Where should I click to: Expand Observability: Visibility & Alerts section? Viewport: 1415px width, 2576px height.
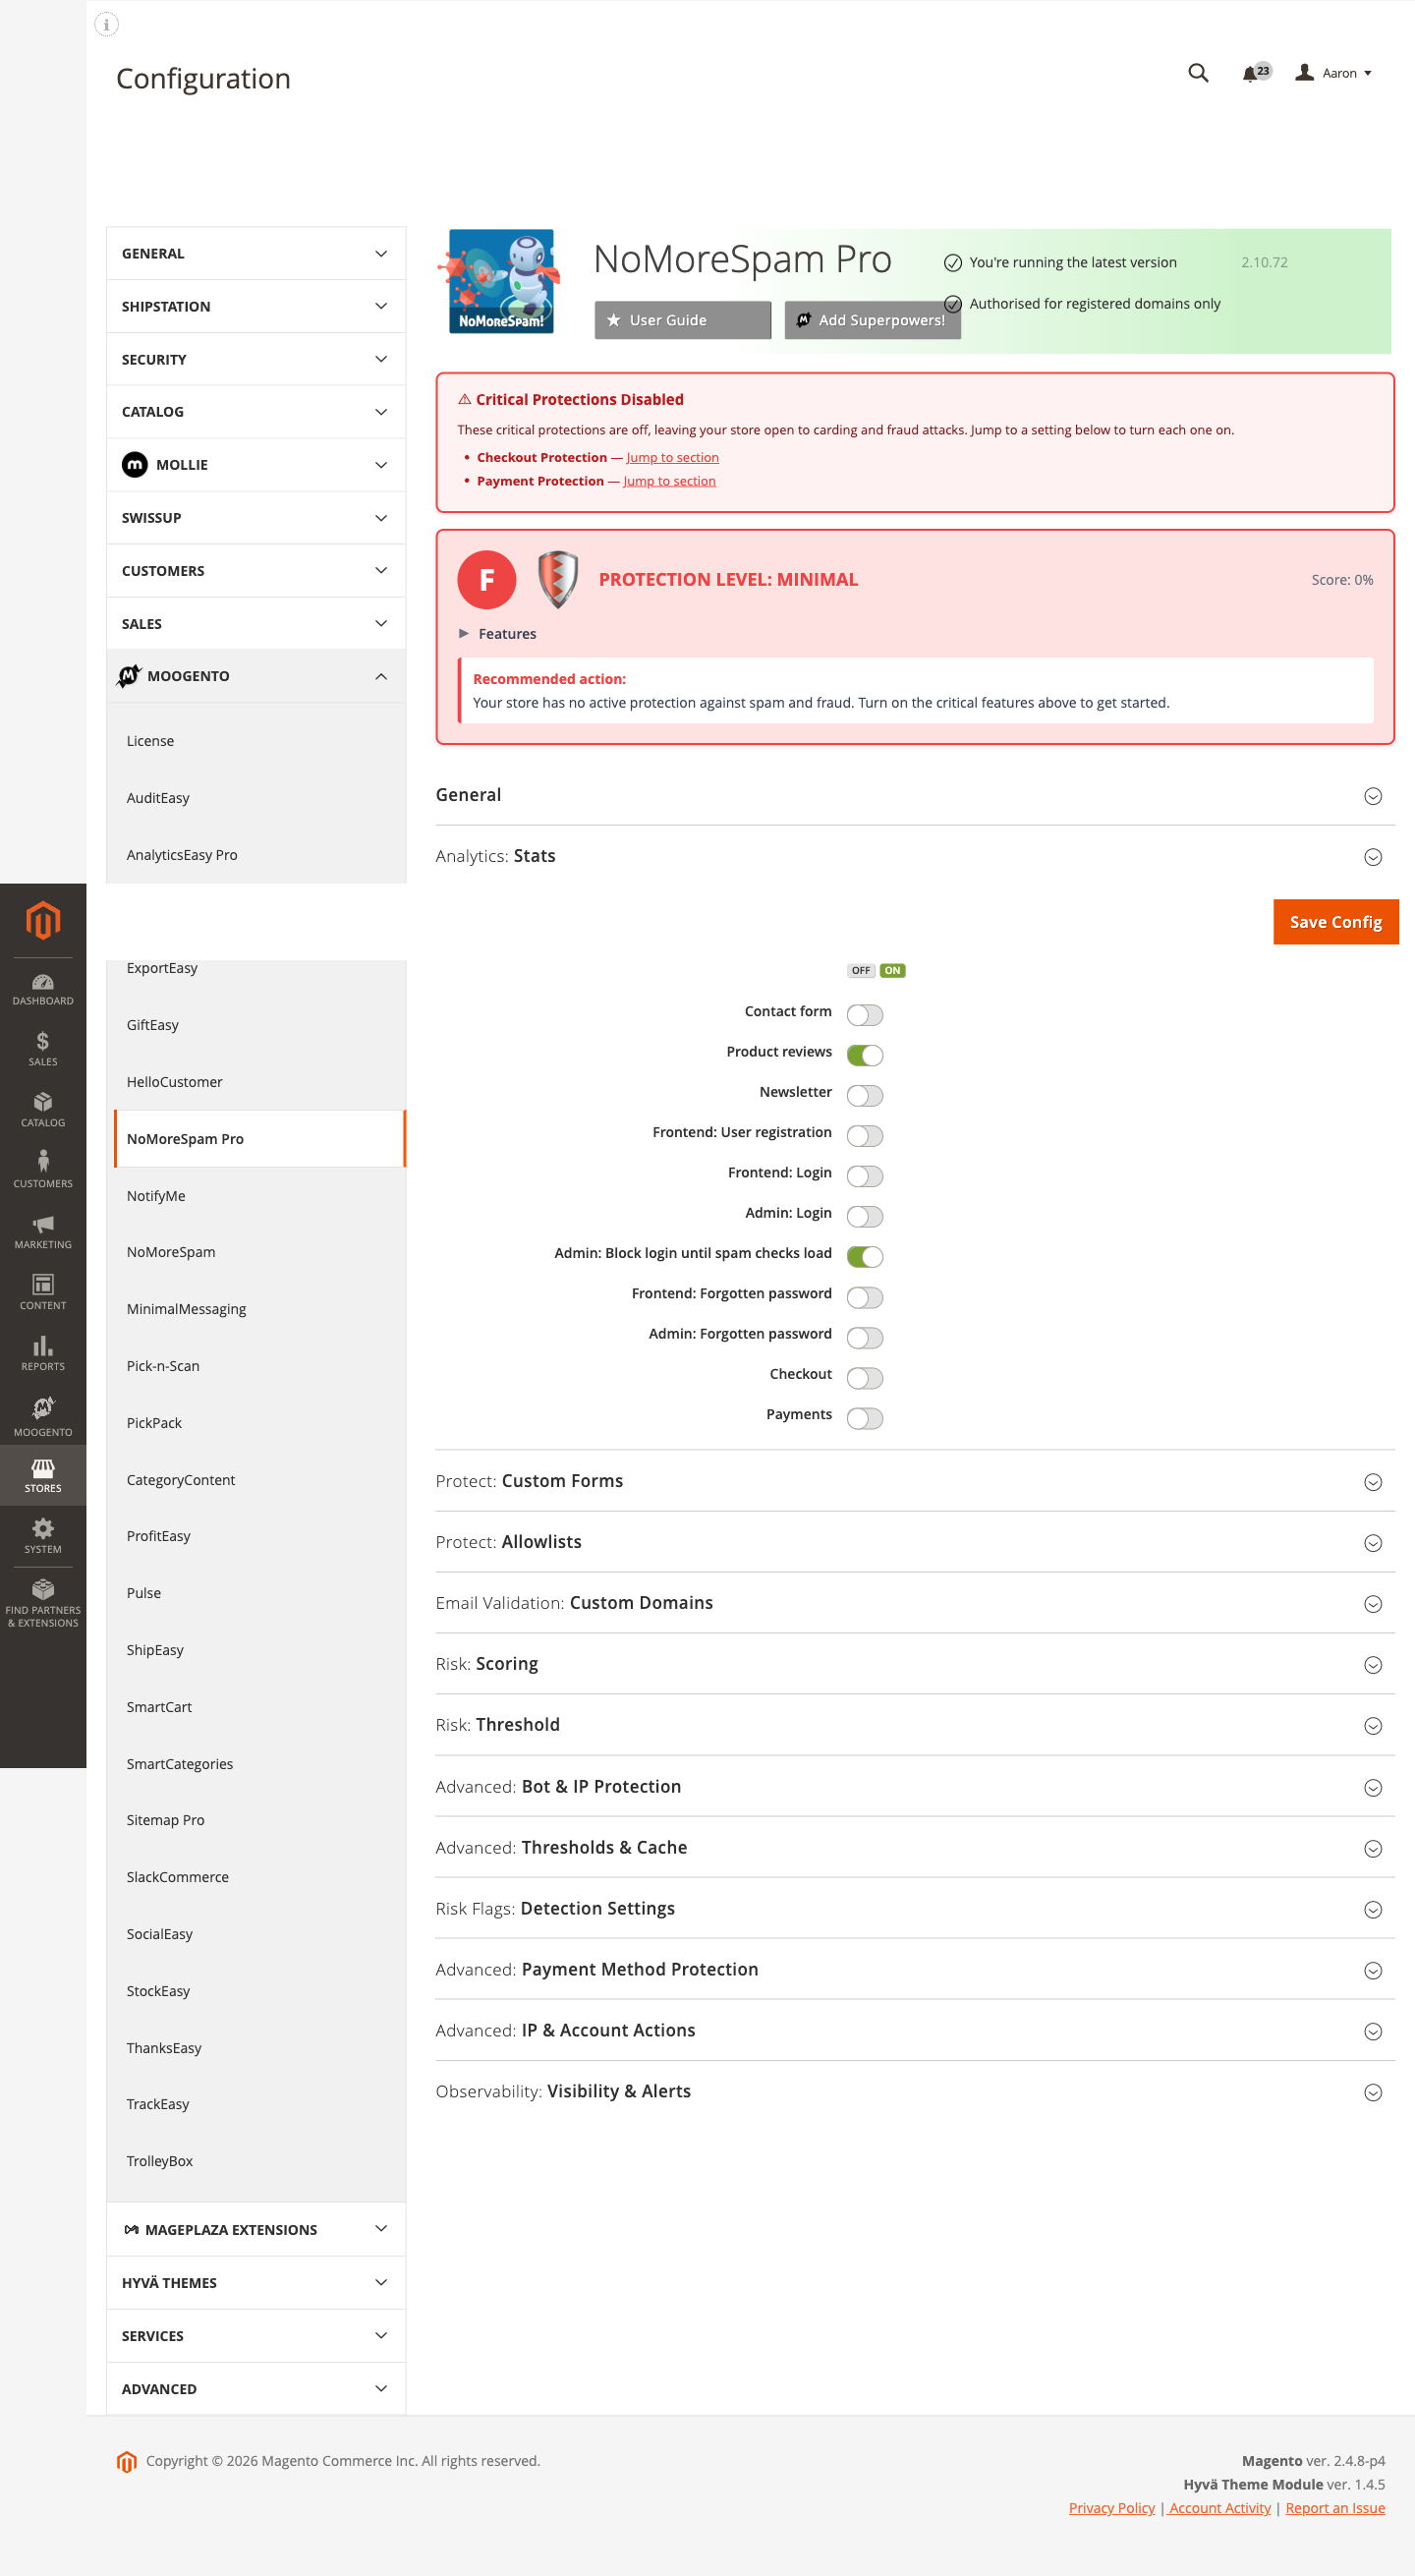pos(915,2092)
